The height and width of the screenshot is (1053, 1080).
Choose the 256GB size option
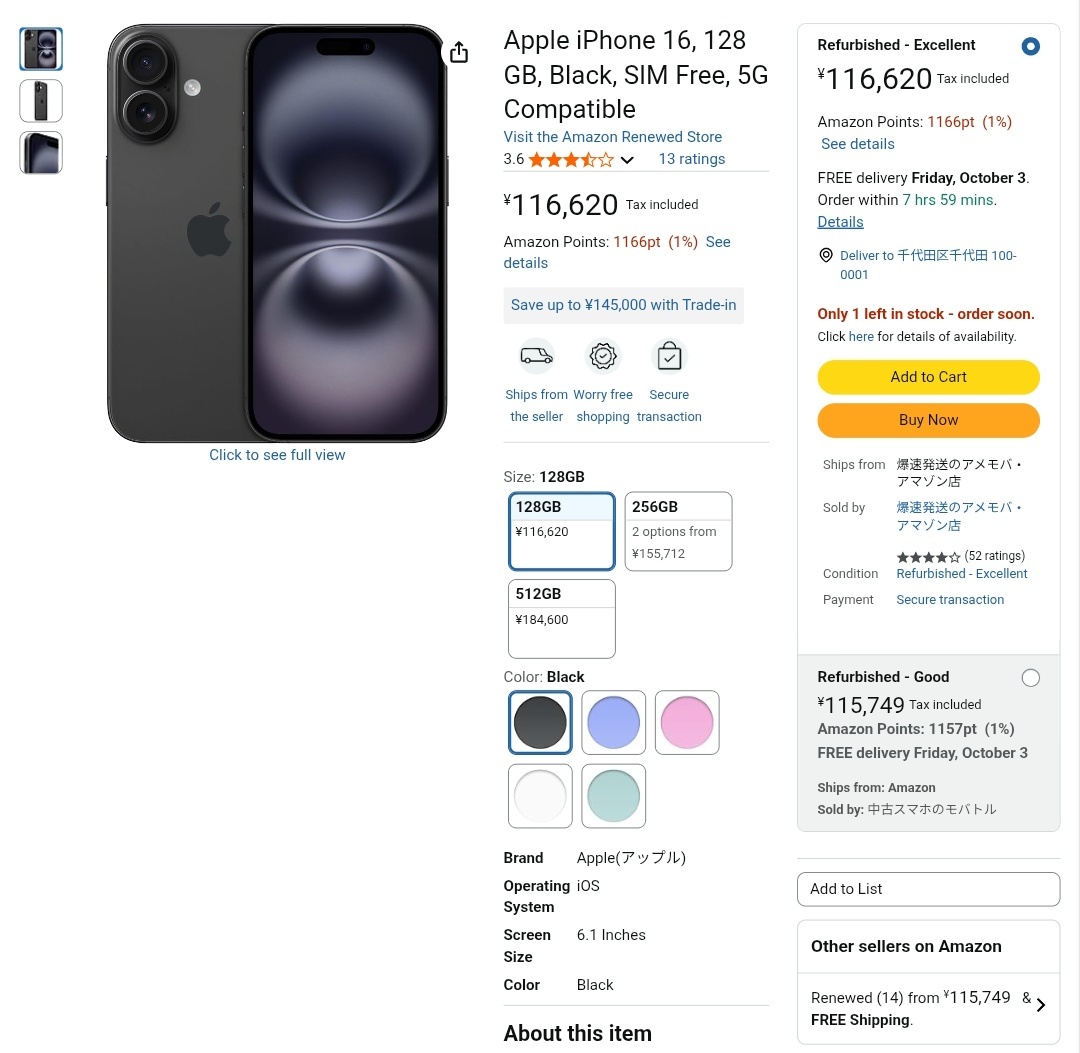pyautogui.click(x=678, y=531)
